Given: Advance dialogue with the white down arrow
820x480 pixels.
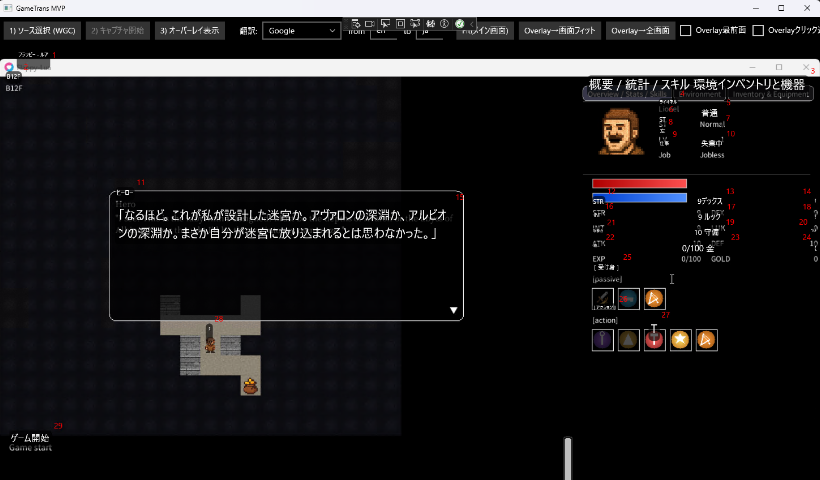Looking at the screenshot, I should pyautogui.click(x=454, y=311).
